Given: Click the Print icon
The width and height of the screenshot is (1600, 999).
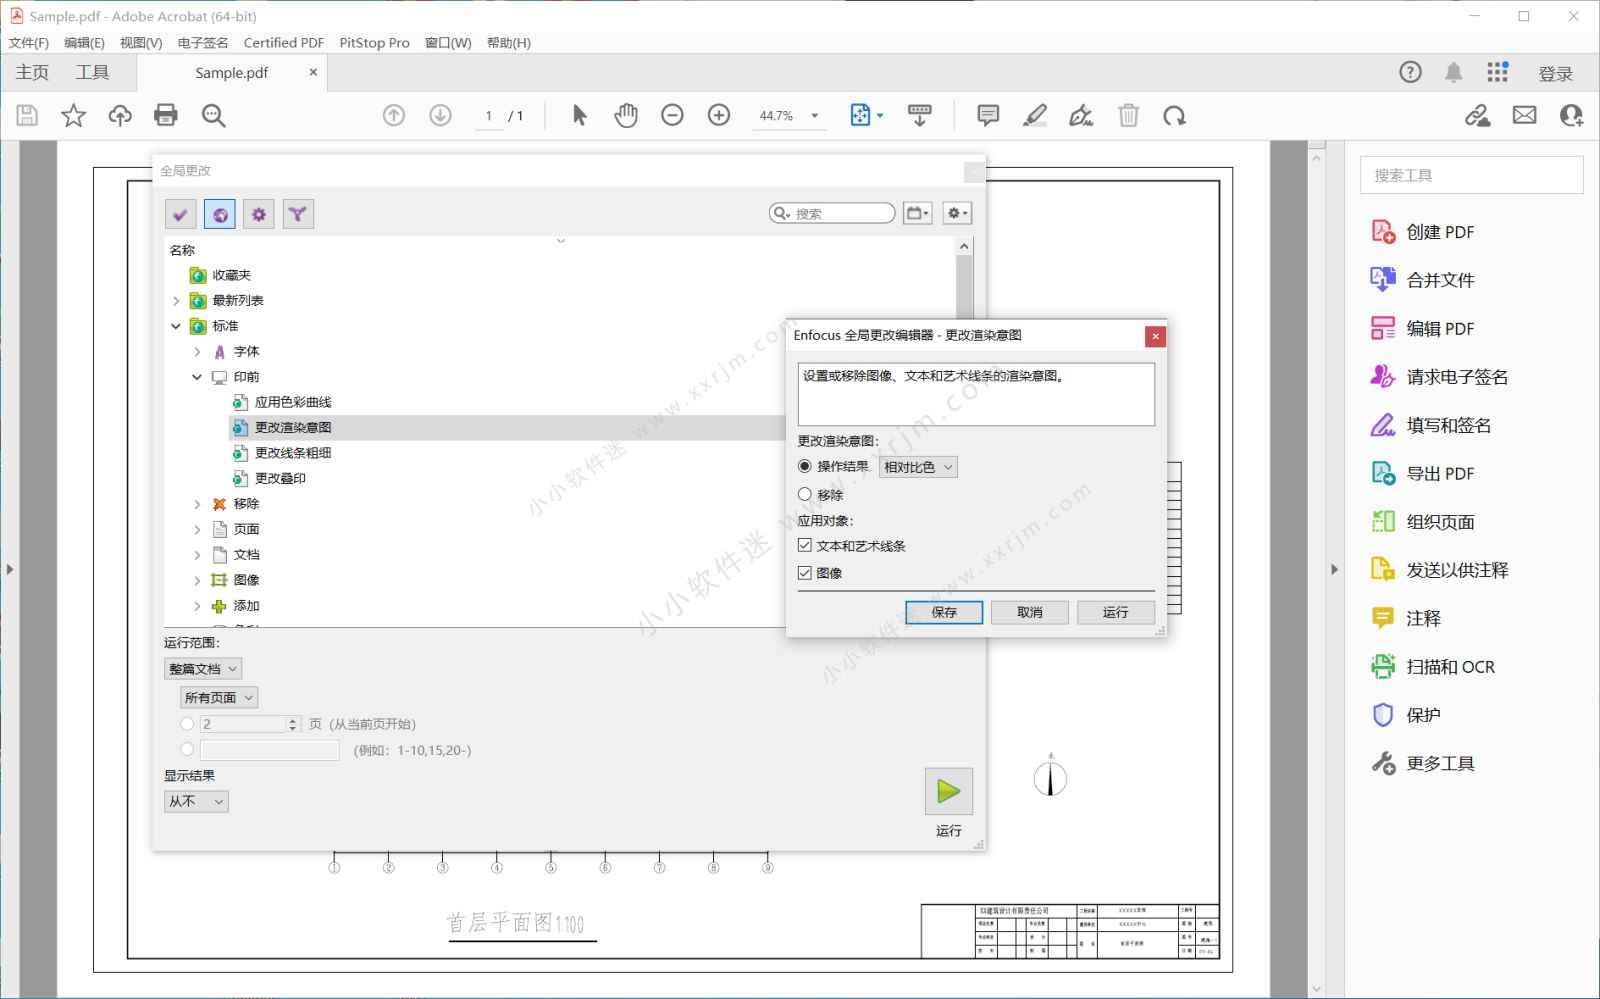Looking at the screenshot, I should click(166, 116).
